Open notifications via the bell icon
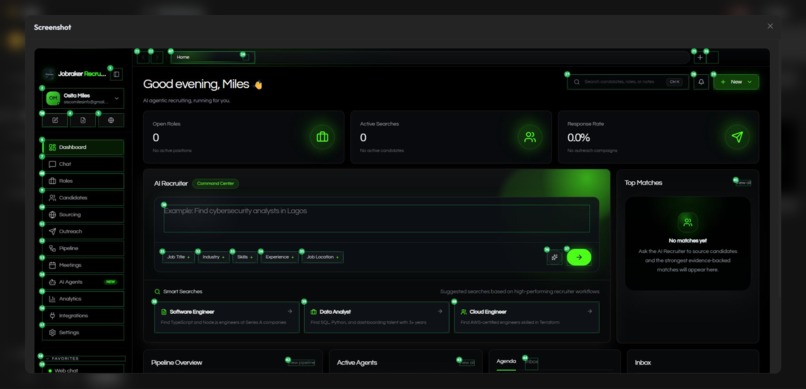The height and width of the screenshot is (389, 806). click(701, 82)
